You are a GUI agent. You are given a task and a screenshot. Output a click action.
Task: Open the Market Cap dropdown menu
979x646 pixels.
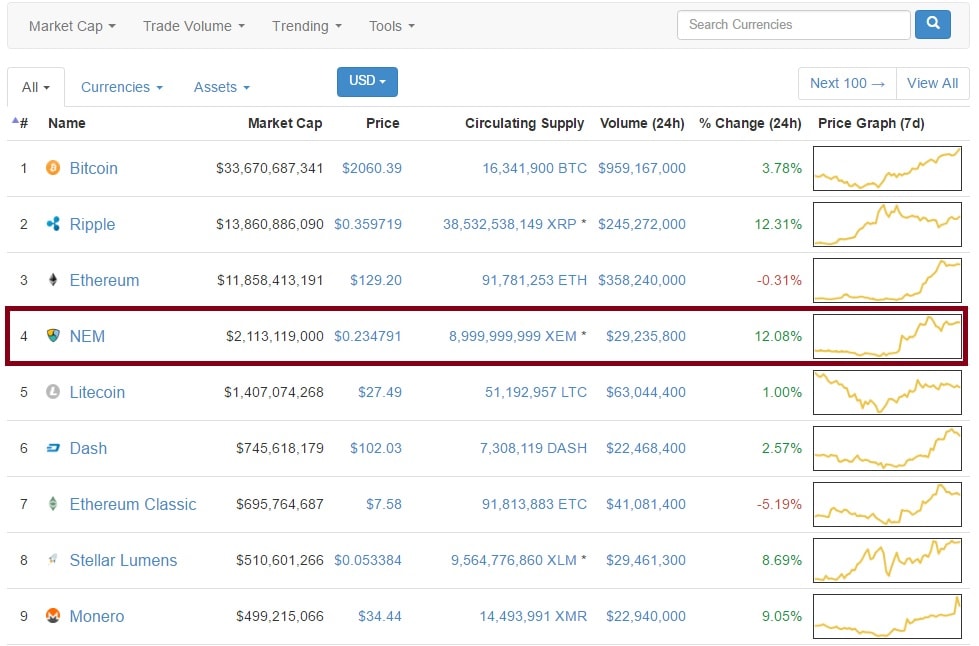point(71,26)
